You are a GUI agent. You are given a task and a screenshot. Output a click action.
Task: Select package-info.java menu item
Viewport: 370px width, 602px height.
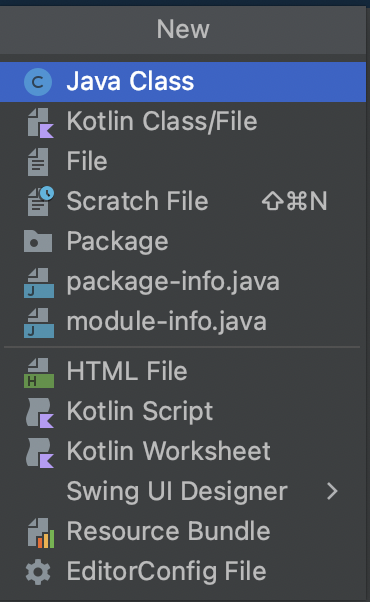pyautogui.click(x=183, y=282)
